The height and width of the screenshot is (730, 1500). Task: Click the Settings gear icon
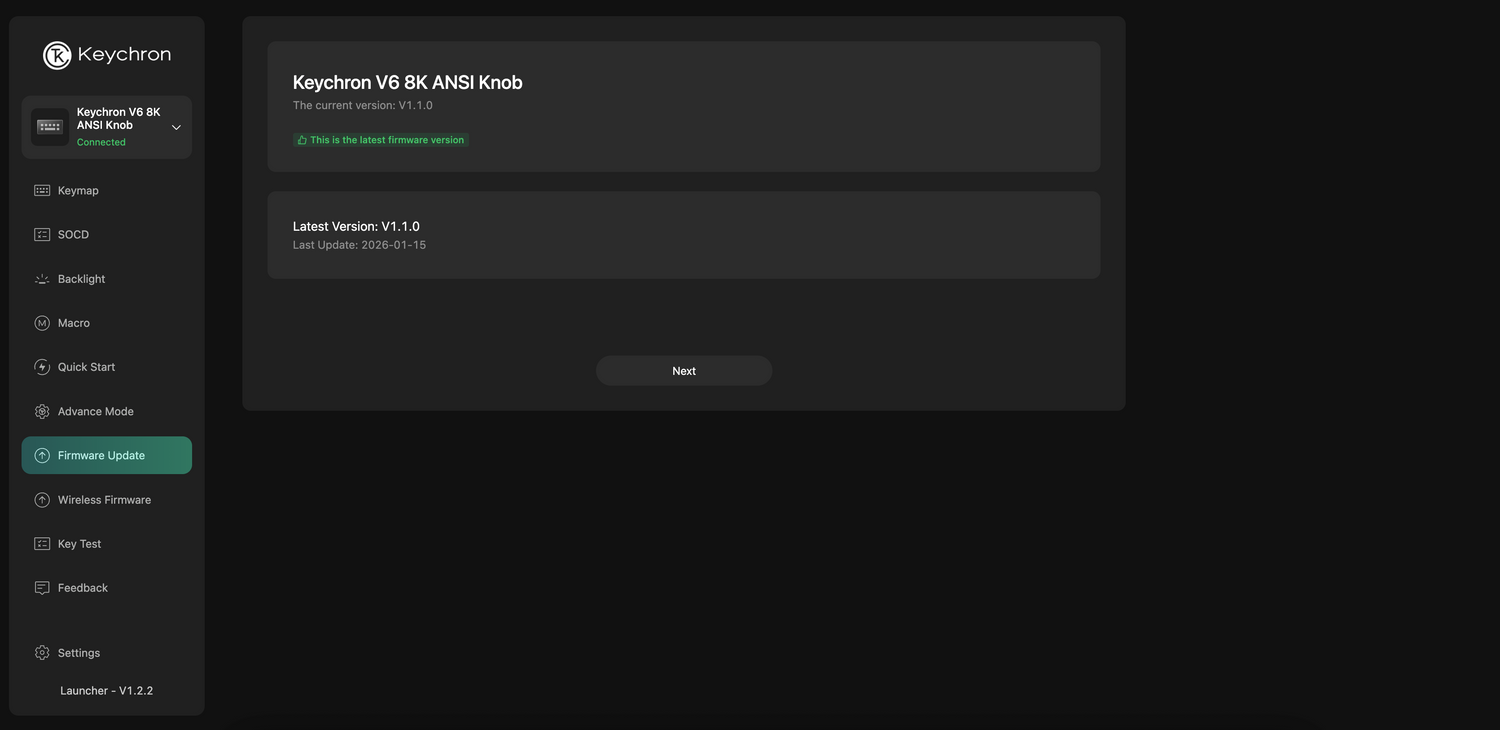point(42,653)
